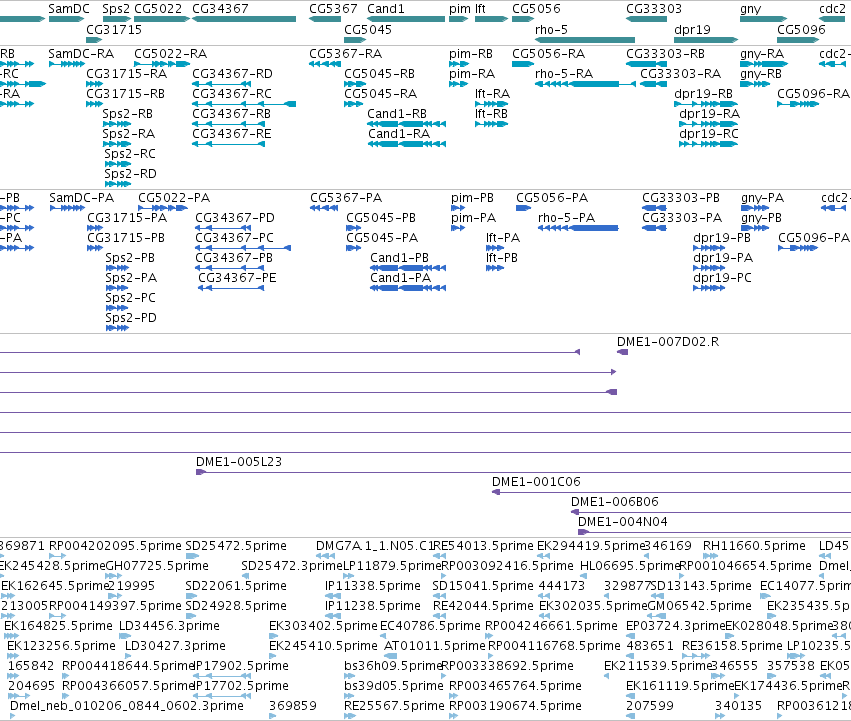851x721 pixels.
Task: Select EST EK161119.5prime
Action: pyautogui.click(x=679, y=686)
